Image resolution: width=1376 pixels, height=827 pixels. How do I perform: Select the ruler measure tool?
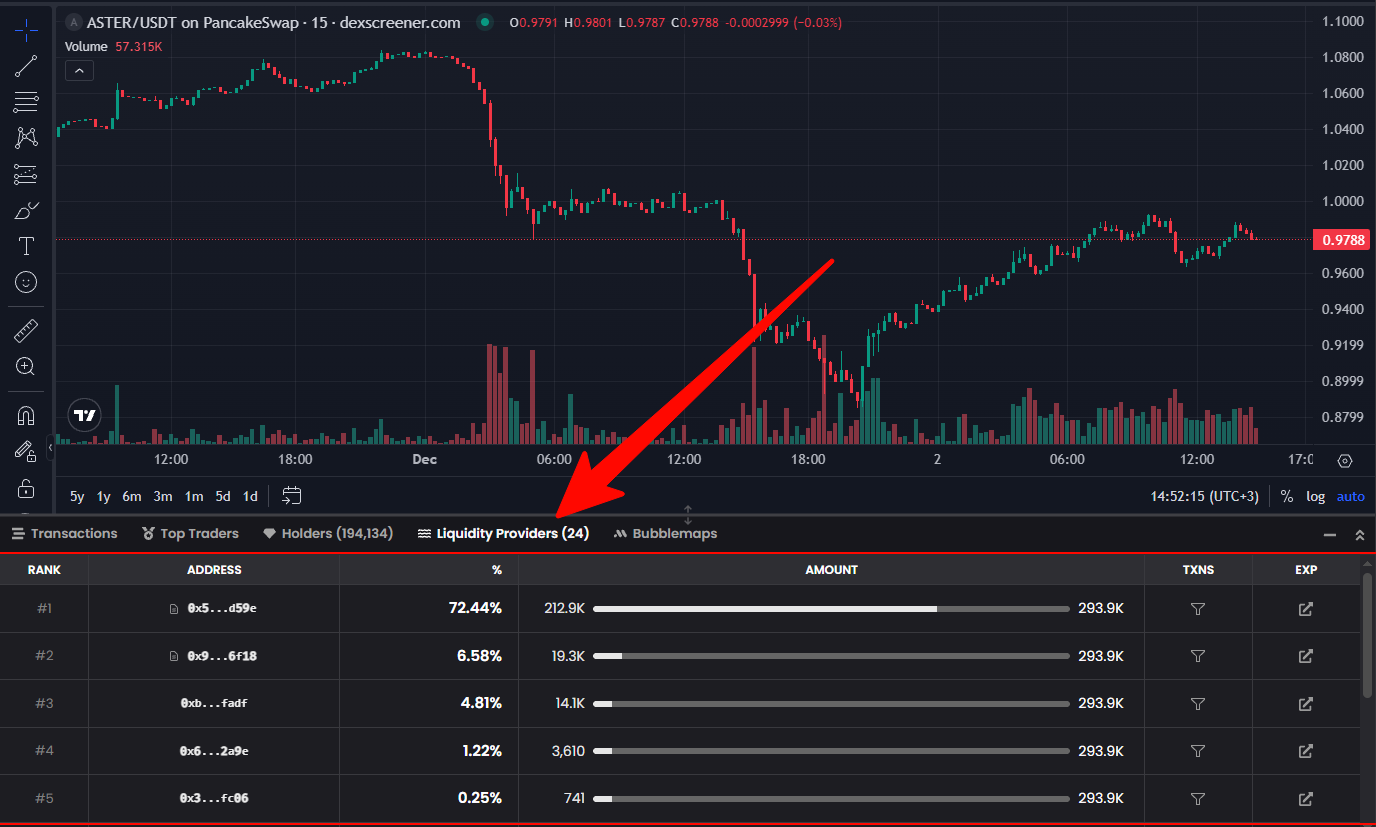26,330
